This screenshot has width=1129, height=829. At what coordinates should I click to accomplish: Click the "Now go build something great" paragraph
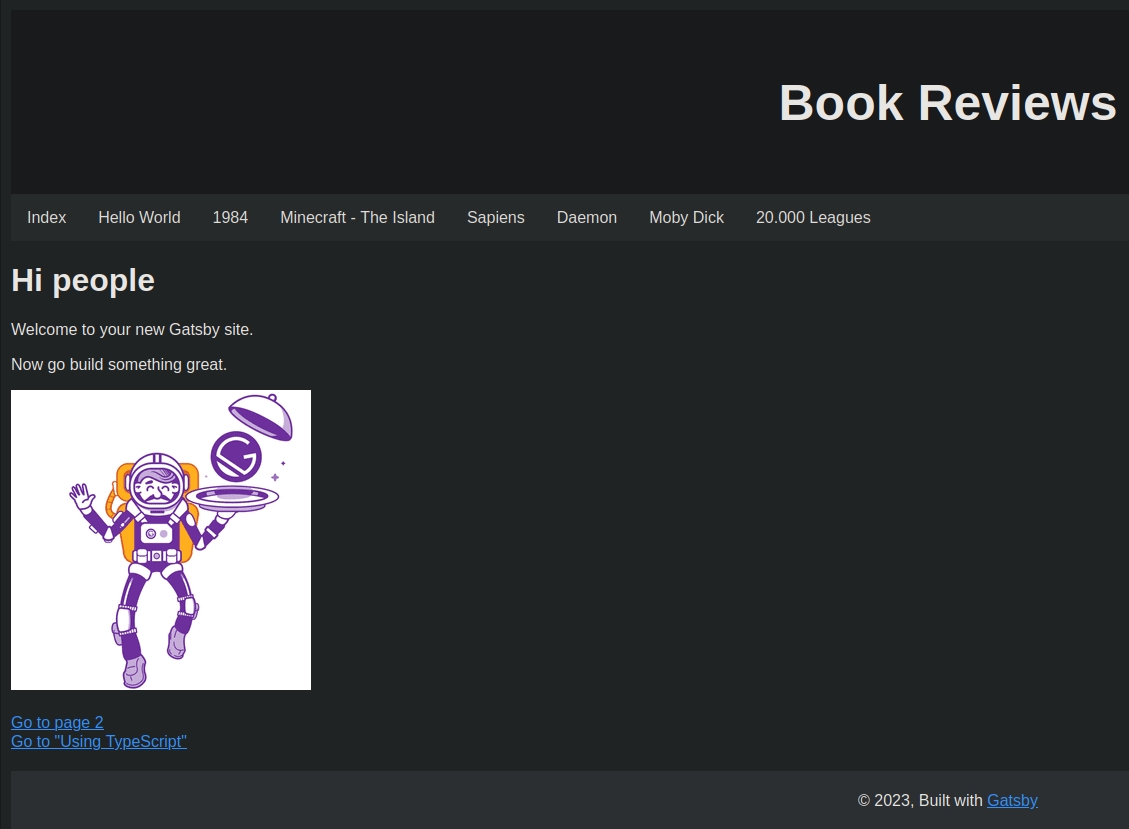pos(119,364)
